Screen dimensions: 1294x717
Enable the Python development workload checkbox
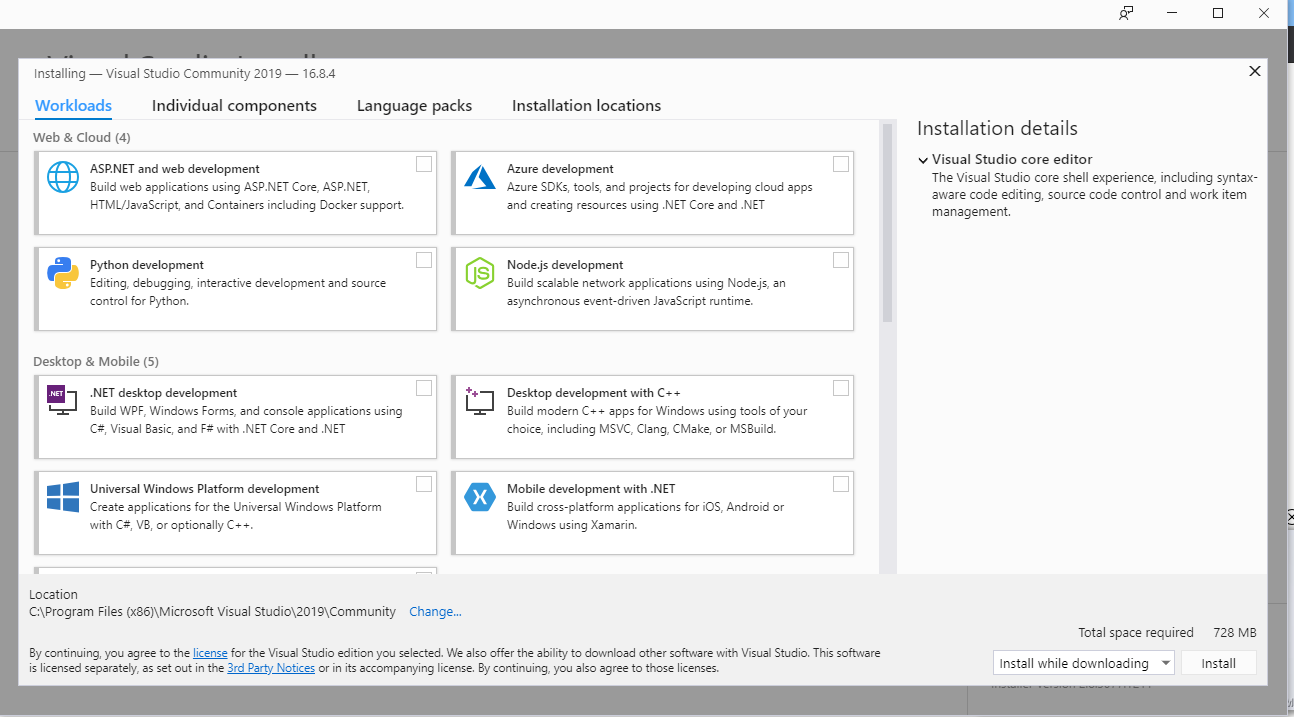click(x=424, y=260)
